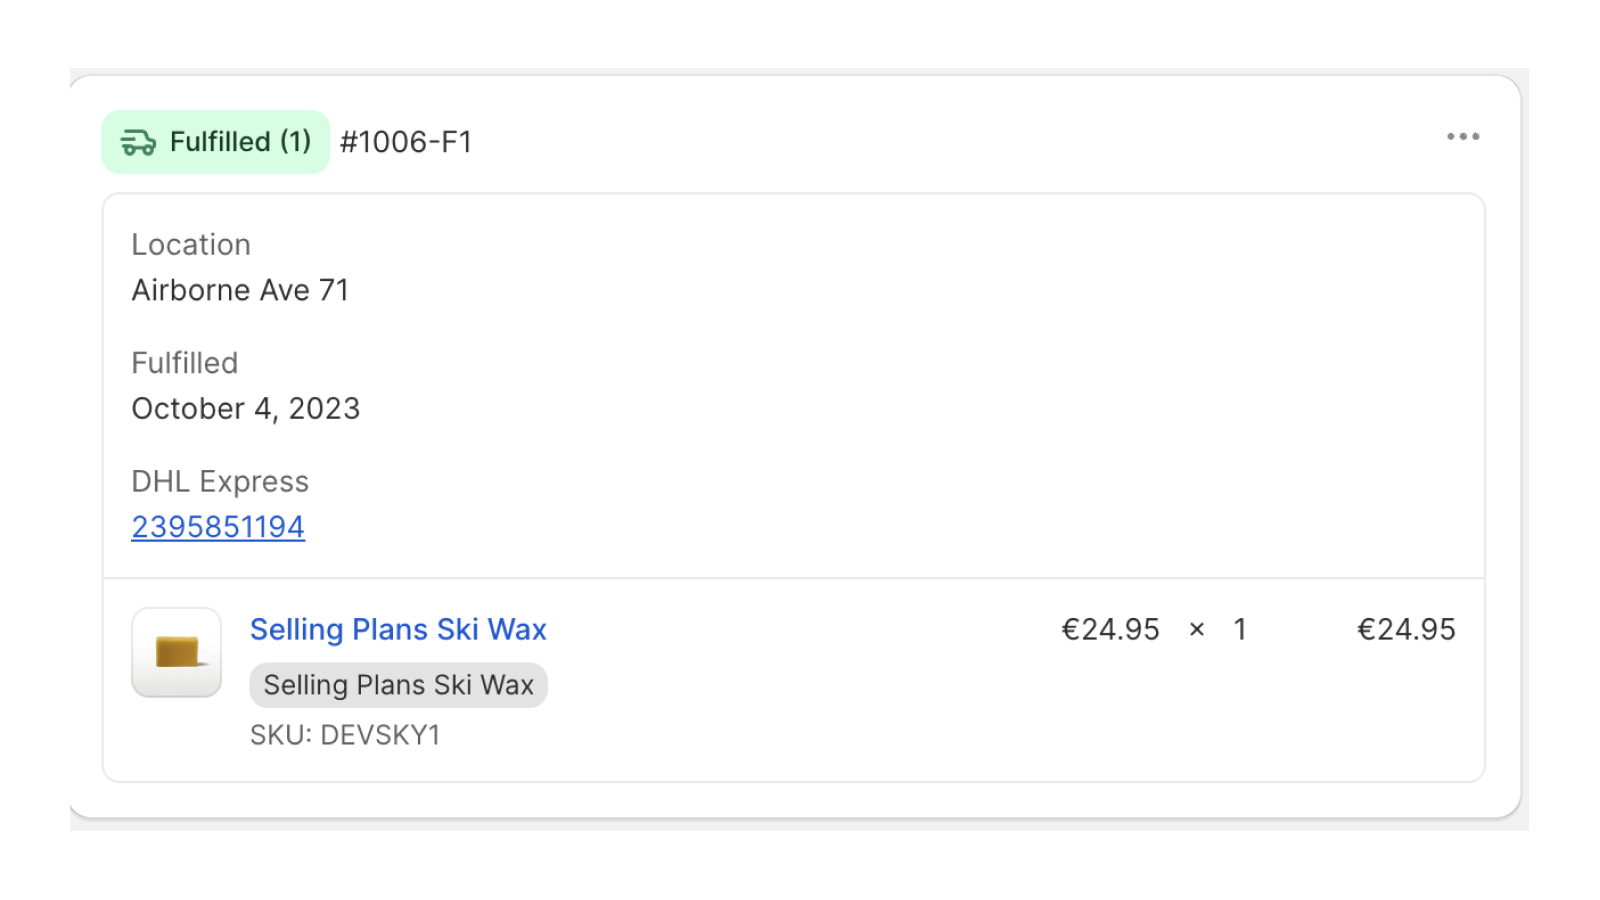Open the three-dot more actions menu
The image size is (1600, 900).
(x=1462, y=137)
